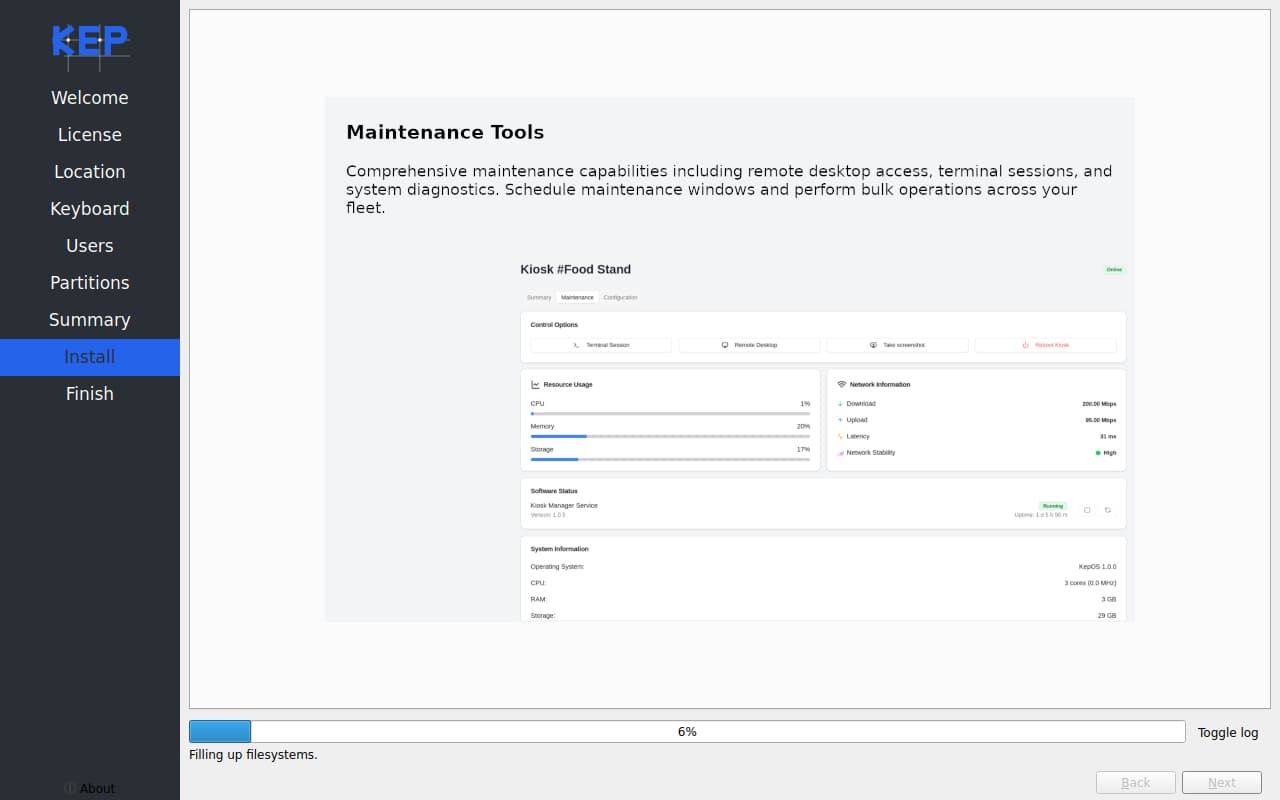Select the Partitions step in sidebar
Viewport: 1280px width, 800px height.
coord(90,283)
